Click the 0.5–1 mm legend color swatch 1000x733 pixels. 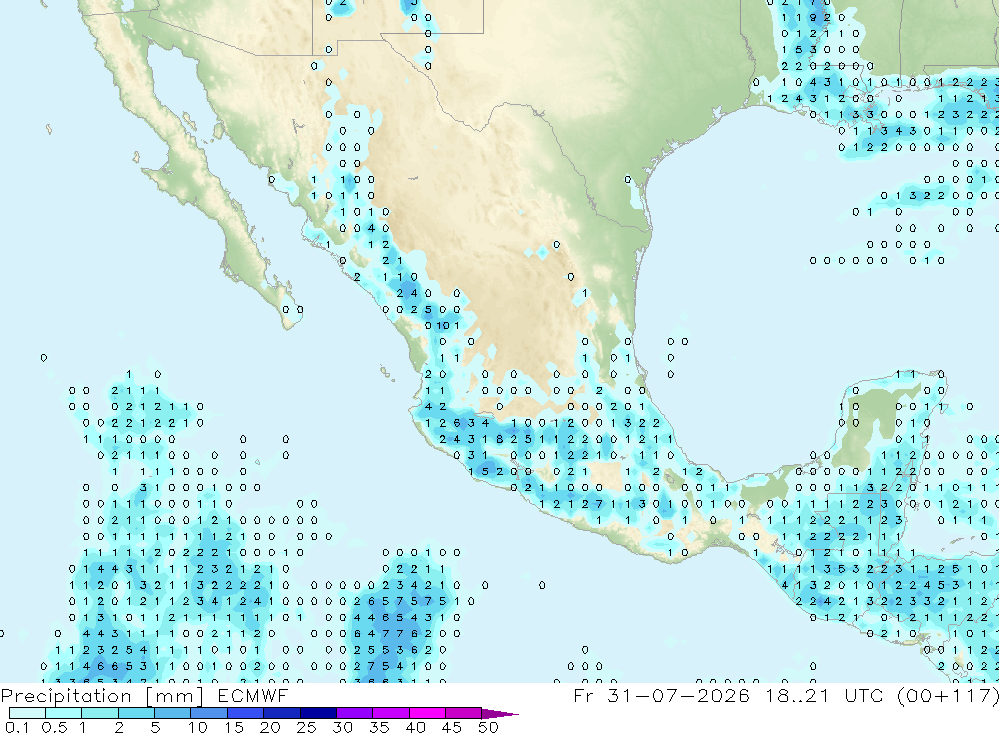coord(64,713)
